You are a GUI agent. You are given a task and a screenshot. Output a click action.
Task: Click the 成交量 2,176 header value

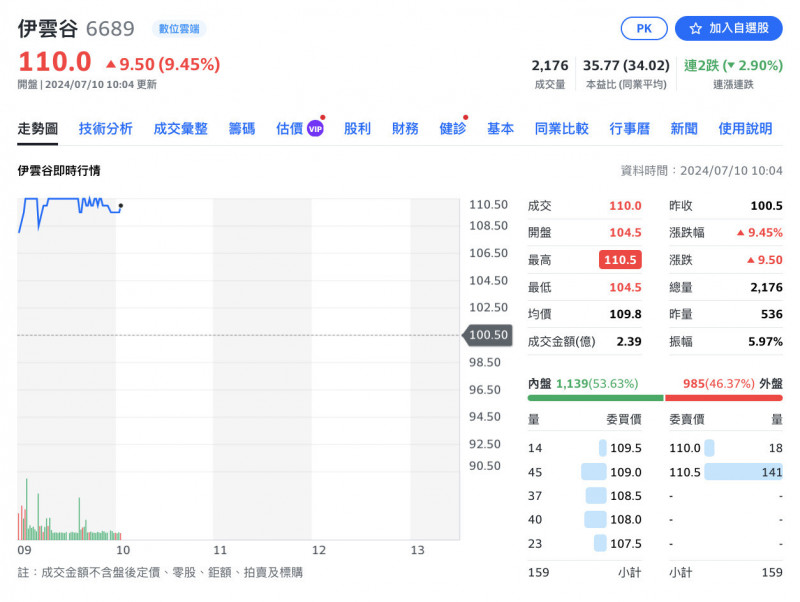[549, 66]
